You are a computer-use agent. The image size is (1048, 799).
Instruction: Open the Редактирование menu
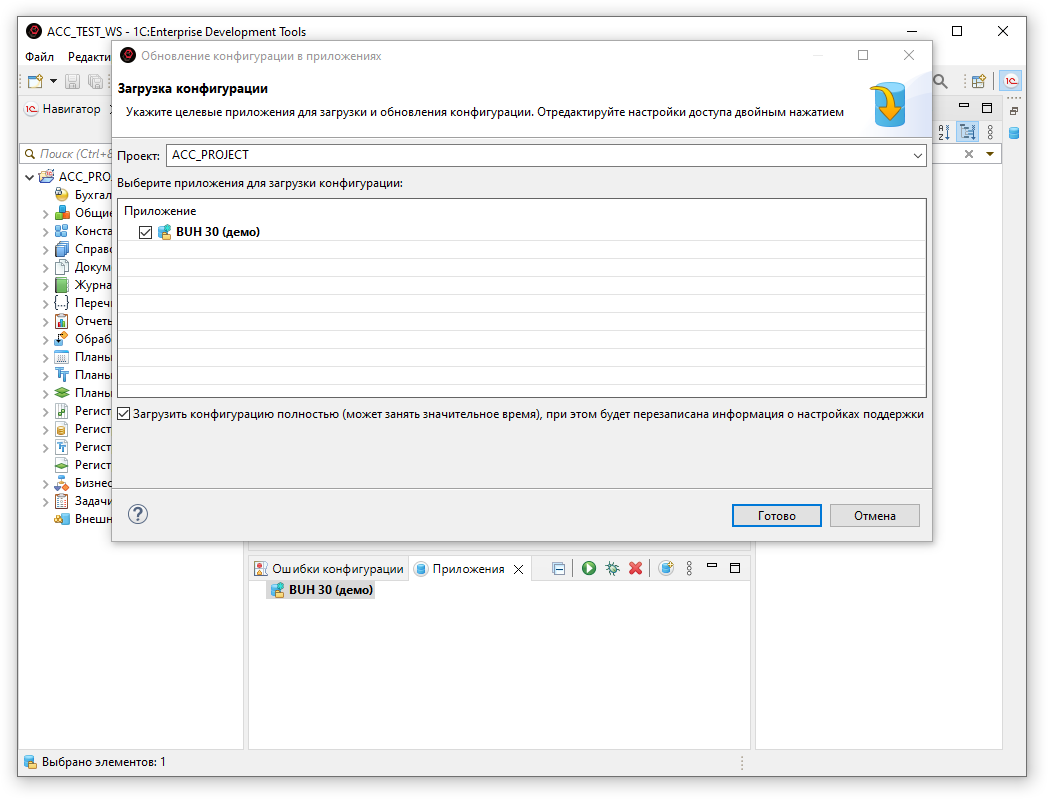coord(89,57)
